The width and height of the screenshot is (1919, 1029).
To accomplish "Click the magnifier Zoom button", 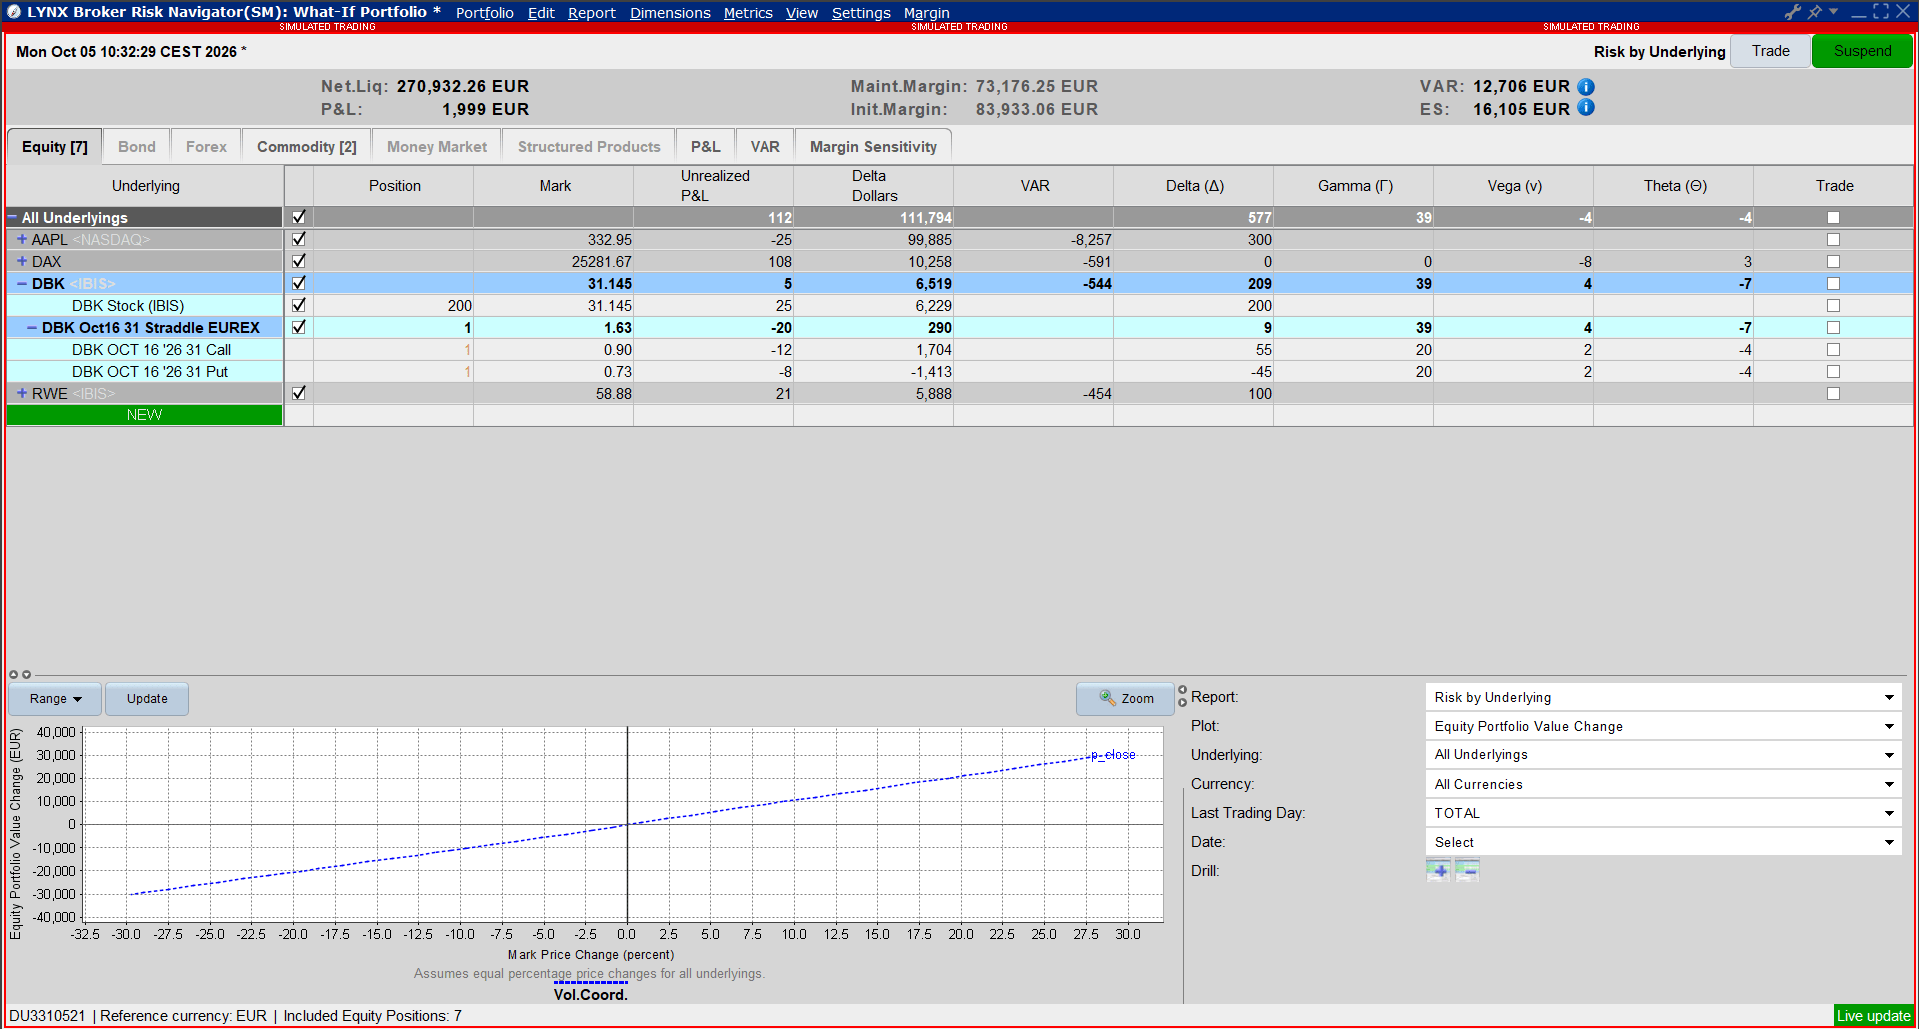I will click(1126, 698).
